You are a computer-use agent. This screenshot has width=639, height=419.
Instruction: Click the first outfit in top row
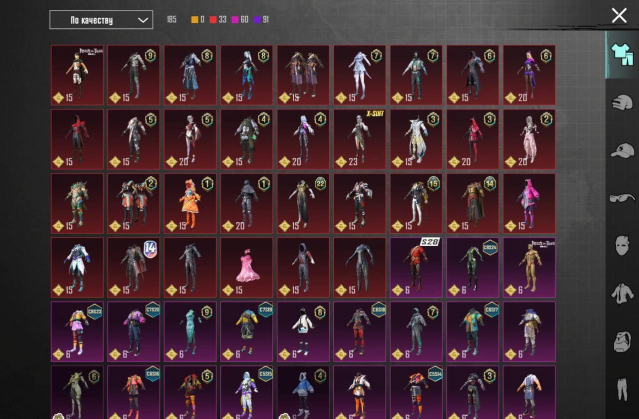77,74
